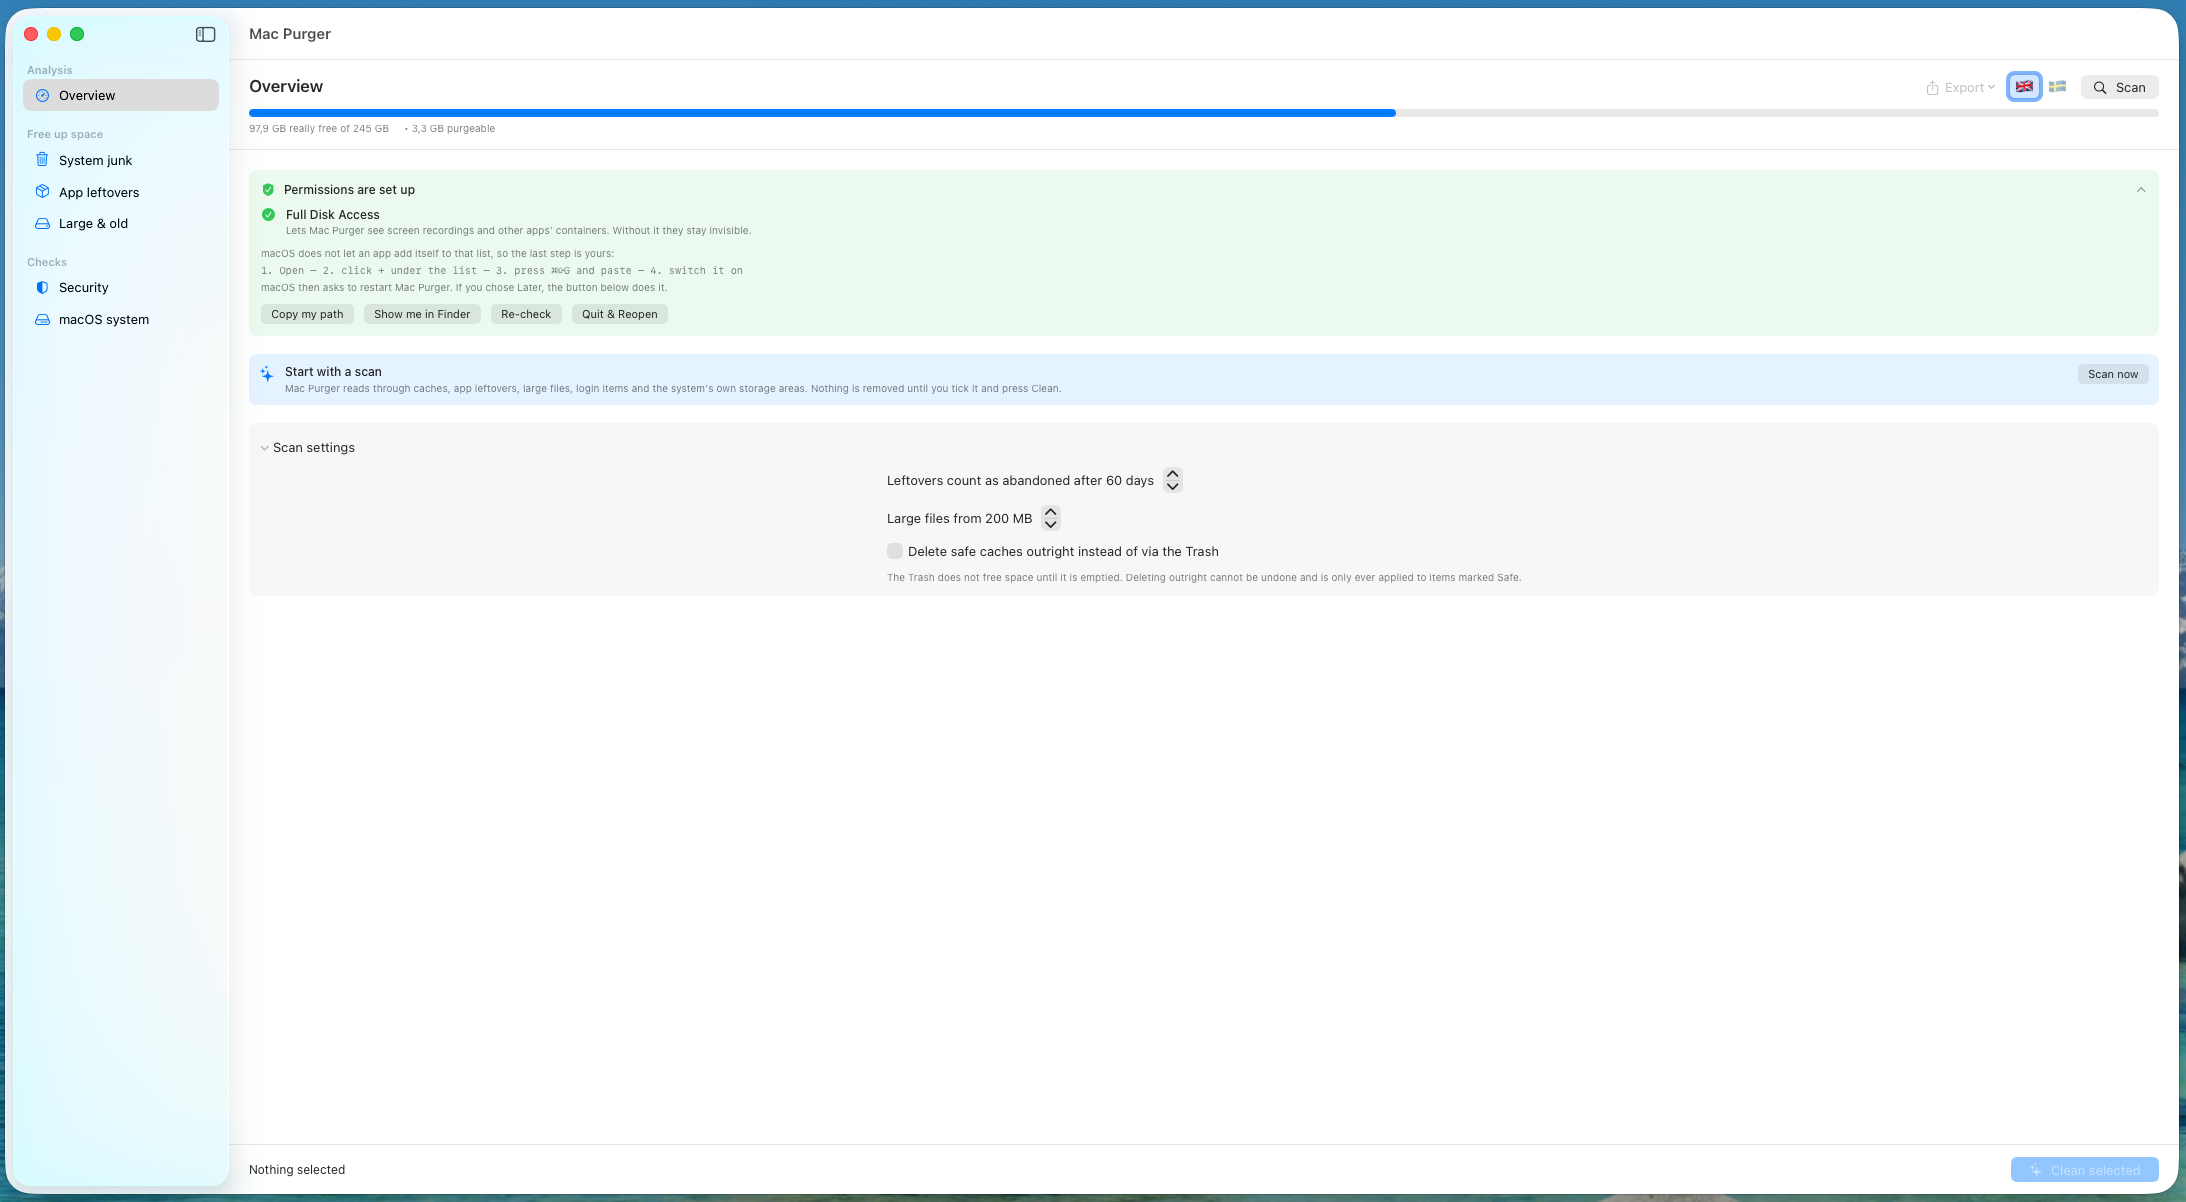This screenshot has height=1202, width=2186.
Task: Collapse the Scan settings section
Action: [264, 448]
